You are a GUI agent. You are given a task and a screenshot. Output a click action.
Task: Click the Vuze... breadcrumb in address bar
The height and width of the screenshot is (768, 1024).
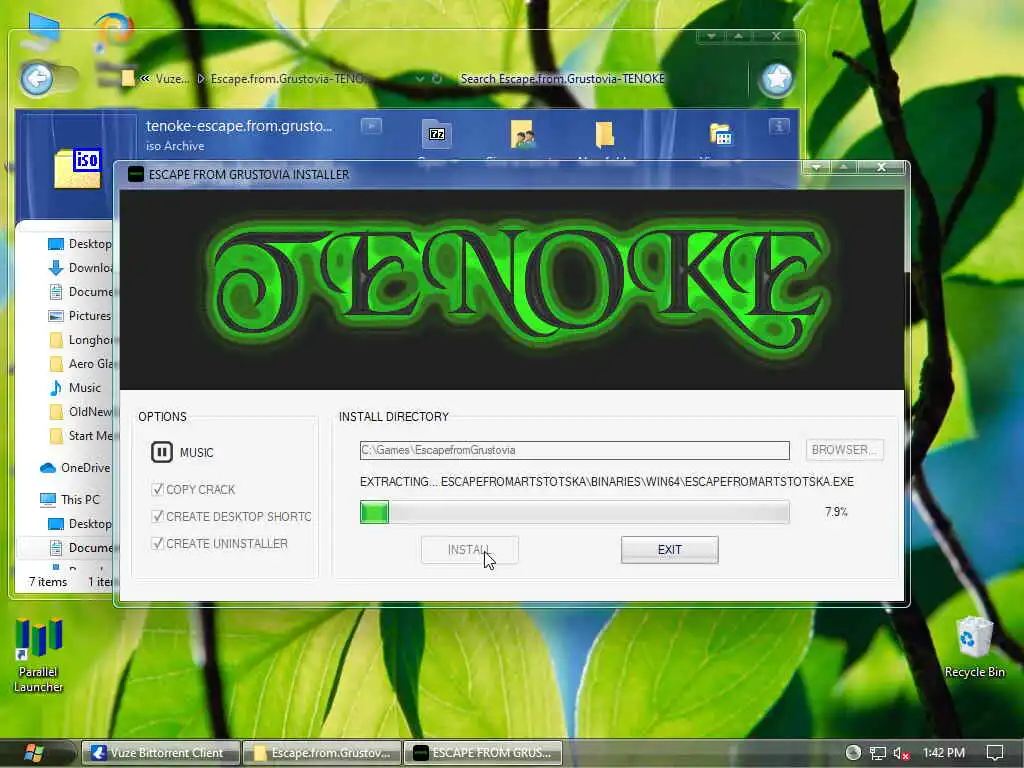click(x=172, y=79)
